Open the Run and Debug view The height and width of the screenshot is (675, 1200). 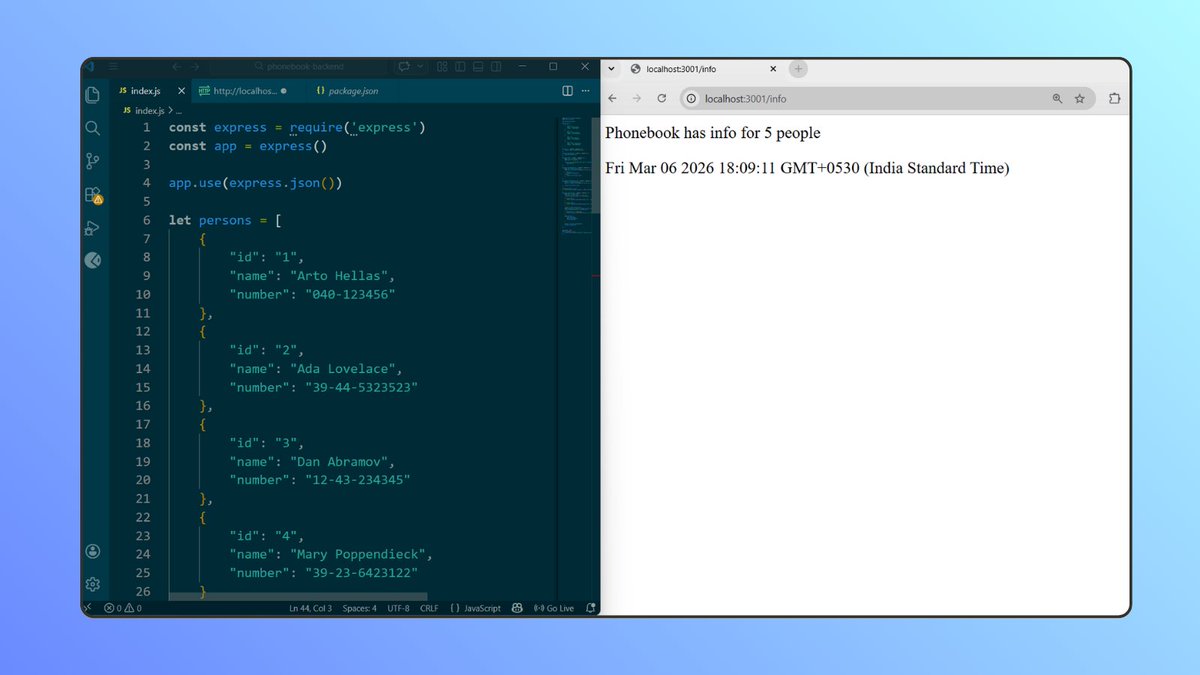click(x=93, y=228)
